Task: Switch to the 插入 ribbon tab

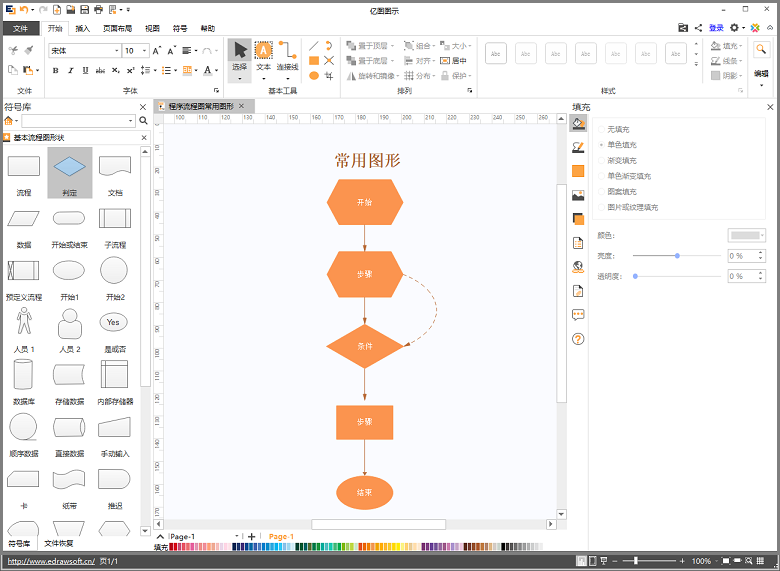Action: (83, 28)
